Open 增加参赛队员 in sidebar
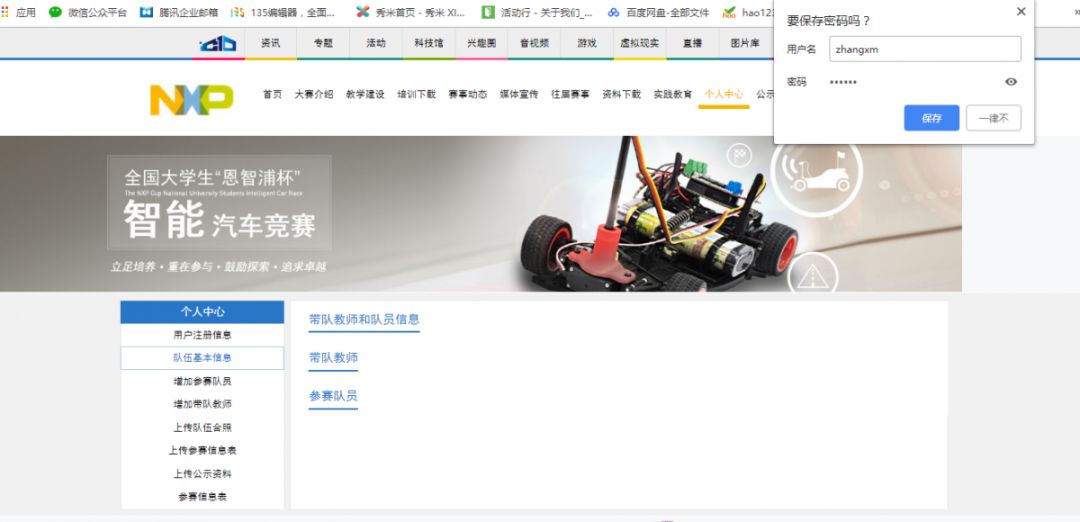The height and width of the screenshot is (522, 1080). point(202,382)
